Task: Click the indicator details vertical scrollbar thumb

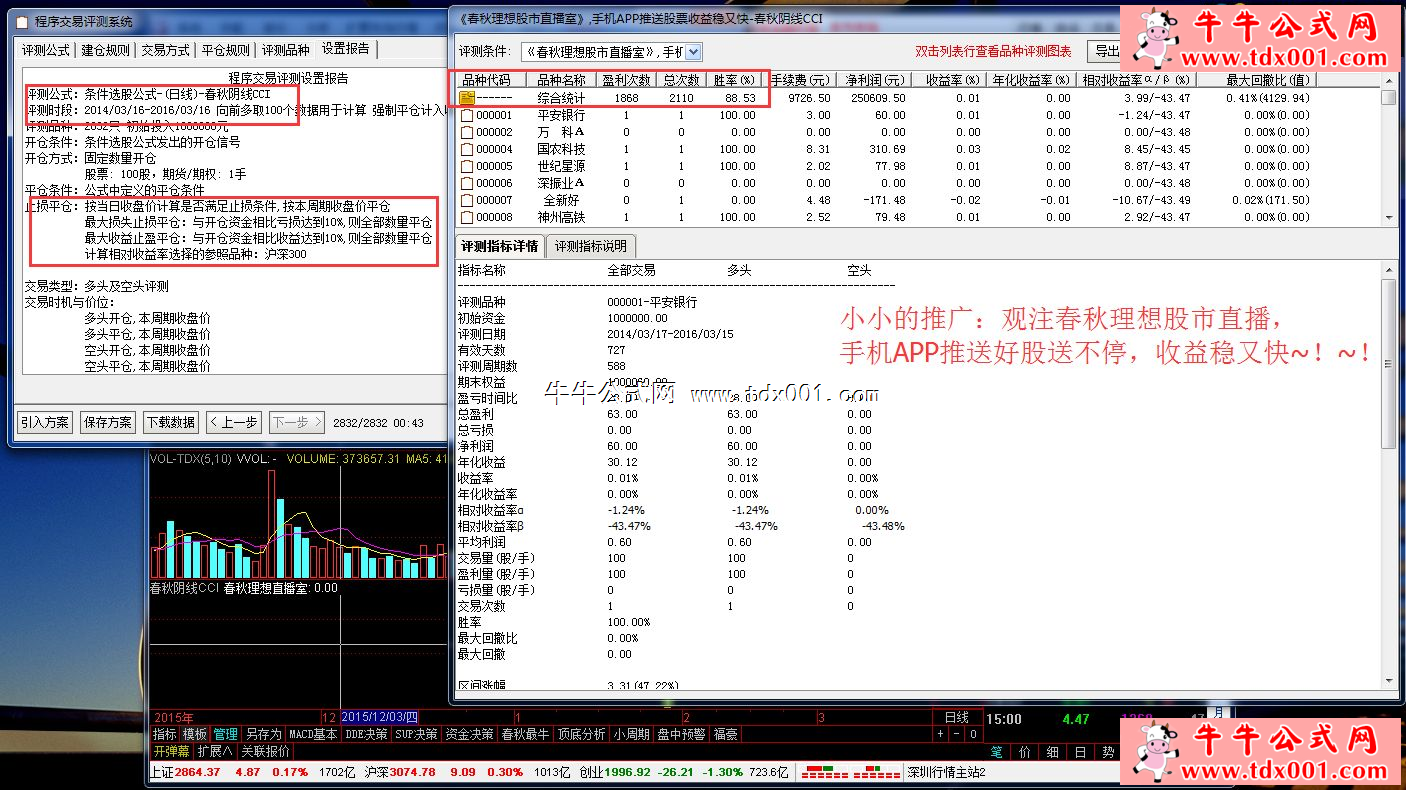Action: pos(1388,363)
